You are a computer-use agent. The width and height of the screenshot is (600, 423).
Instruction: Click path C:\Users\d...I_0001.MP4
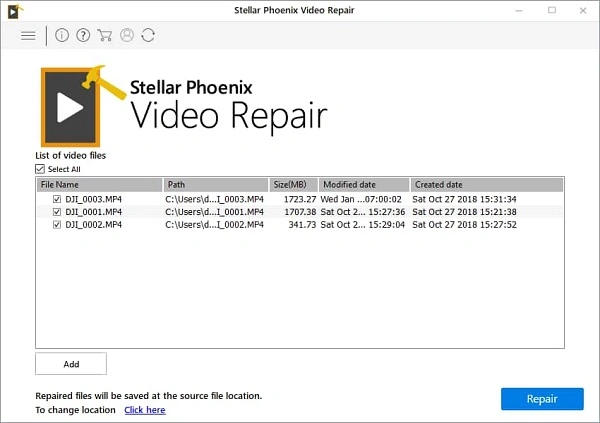214,212
